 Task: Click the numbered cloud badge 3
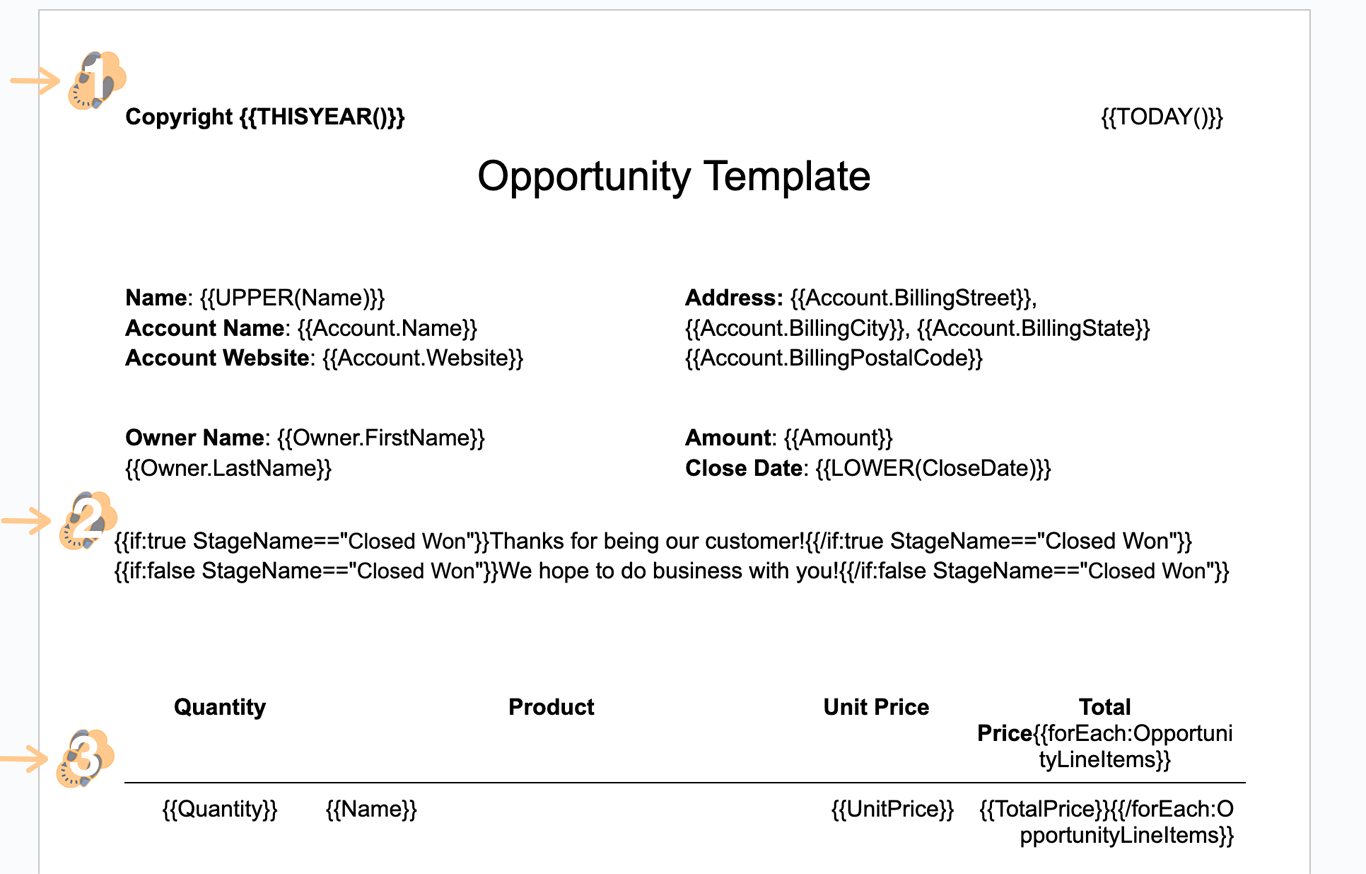coord(86,758)
